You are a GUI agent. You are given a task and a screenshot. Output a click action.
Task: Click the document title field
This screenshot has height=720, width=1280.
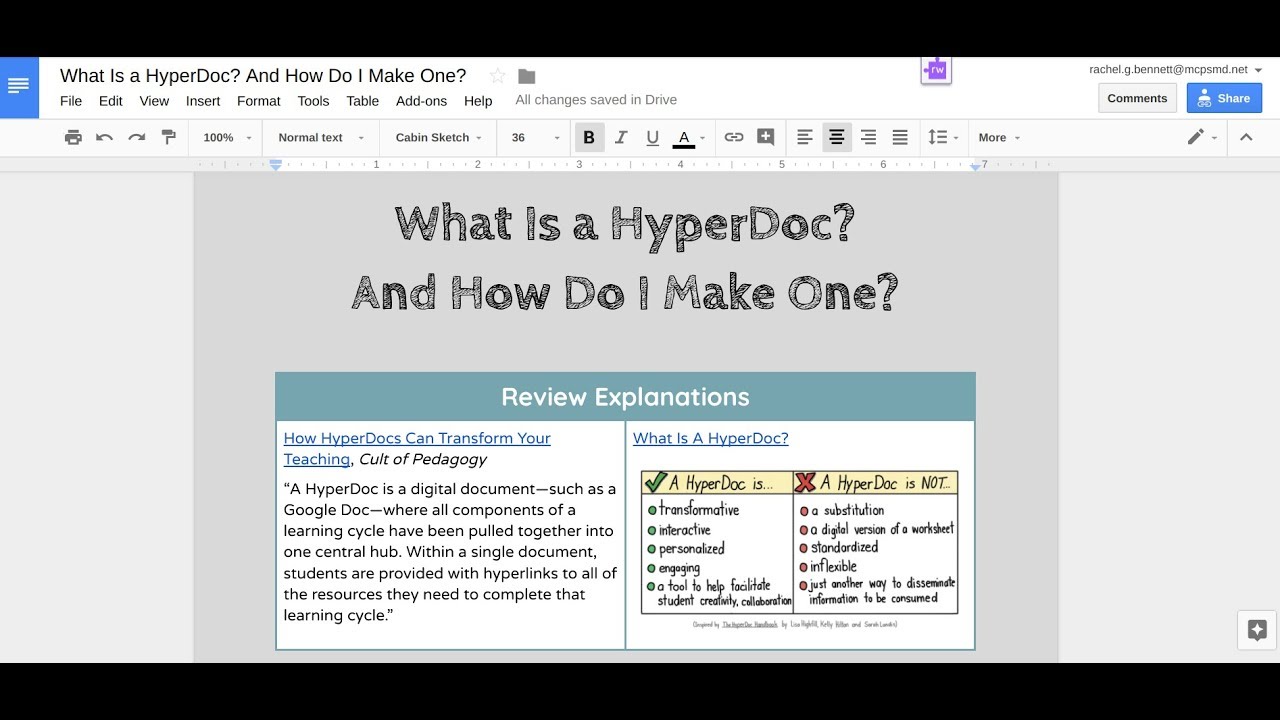click(x=263, y=76)
